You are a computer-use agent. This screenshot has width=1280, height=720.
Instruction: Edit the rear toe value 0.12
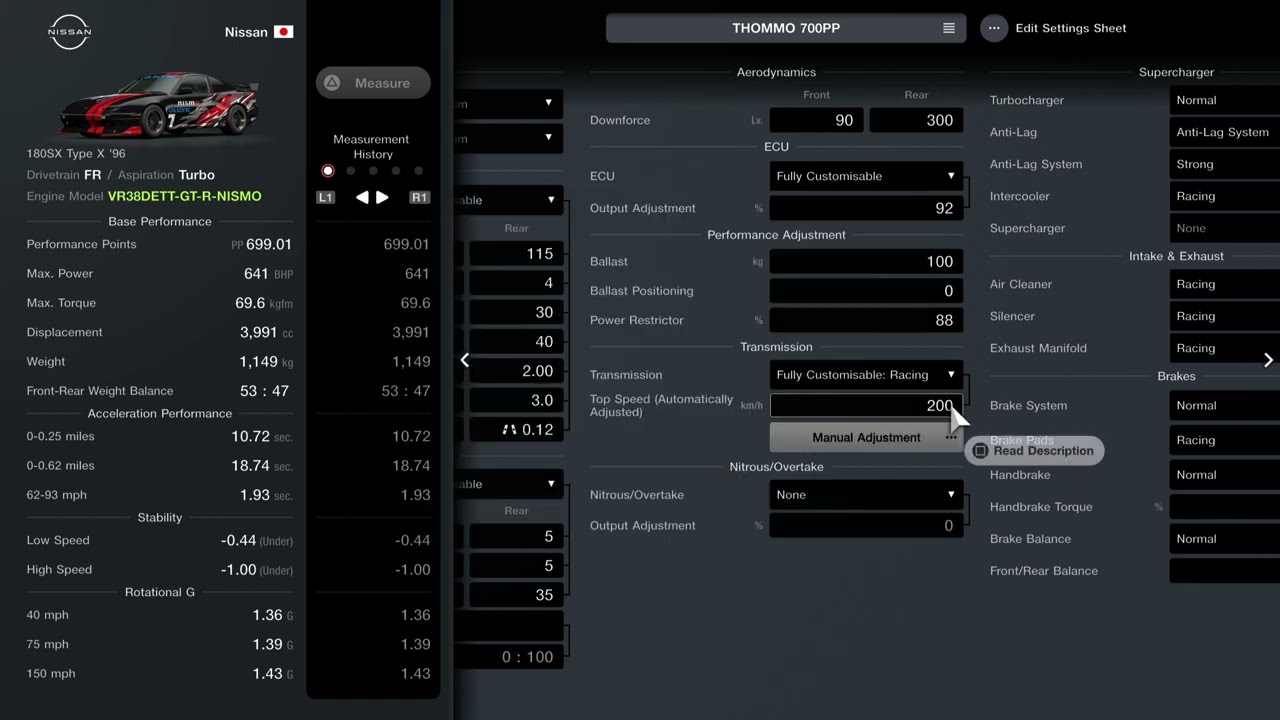pyautogui.click(x=516, y=429)
